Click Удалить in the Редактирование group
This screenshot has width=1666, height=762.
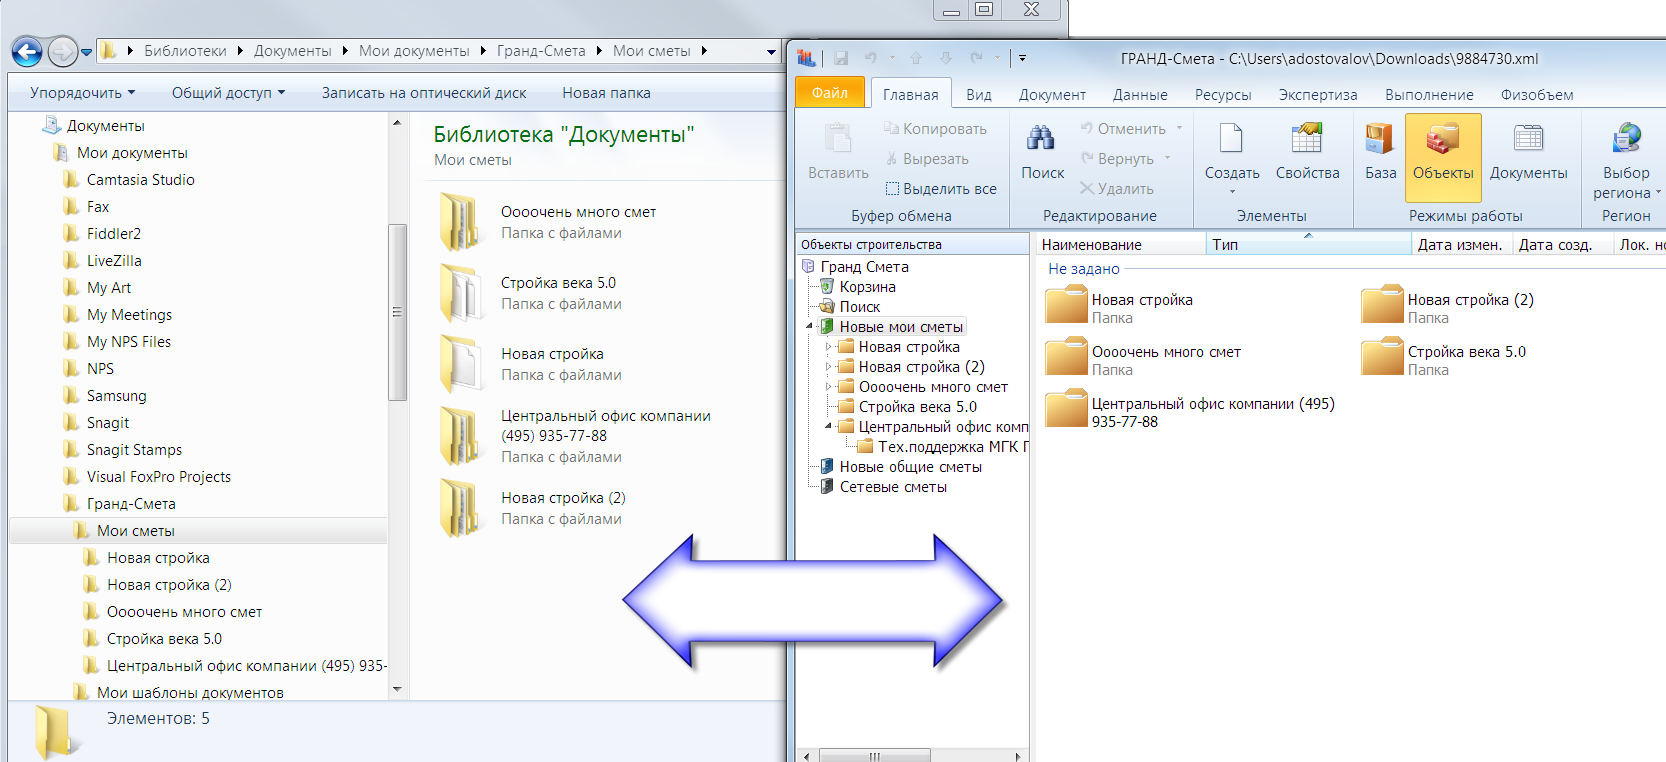1116,189
